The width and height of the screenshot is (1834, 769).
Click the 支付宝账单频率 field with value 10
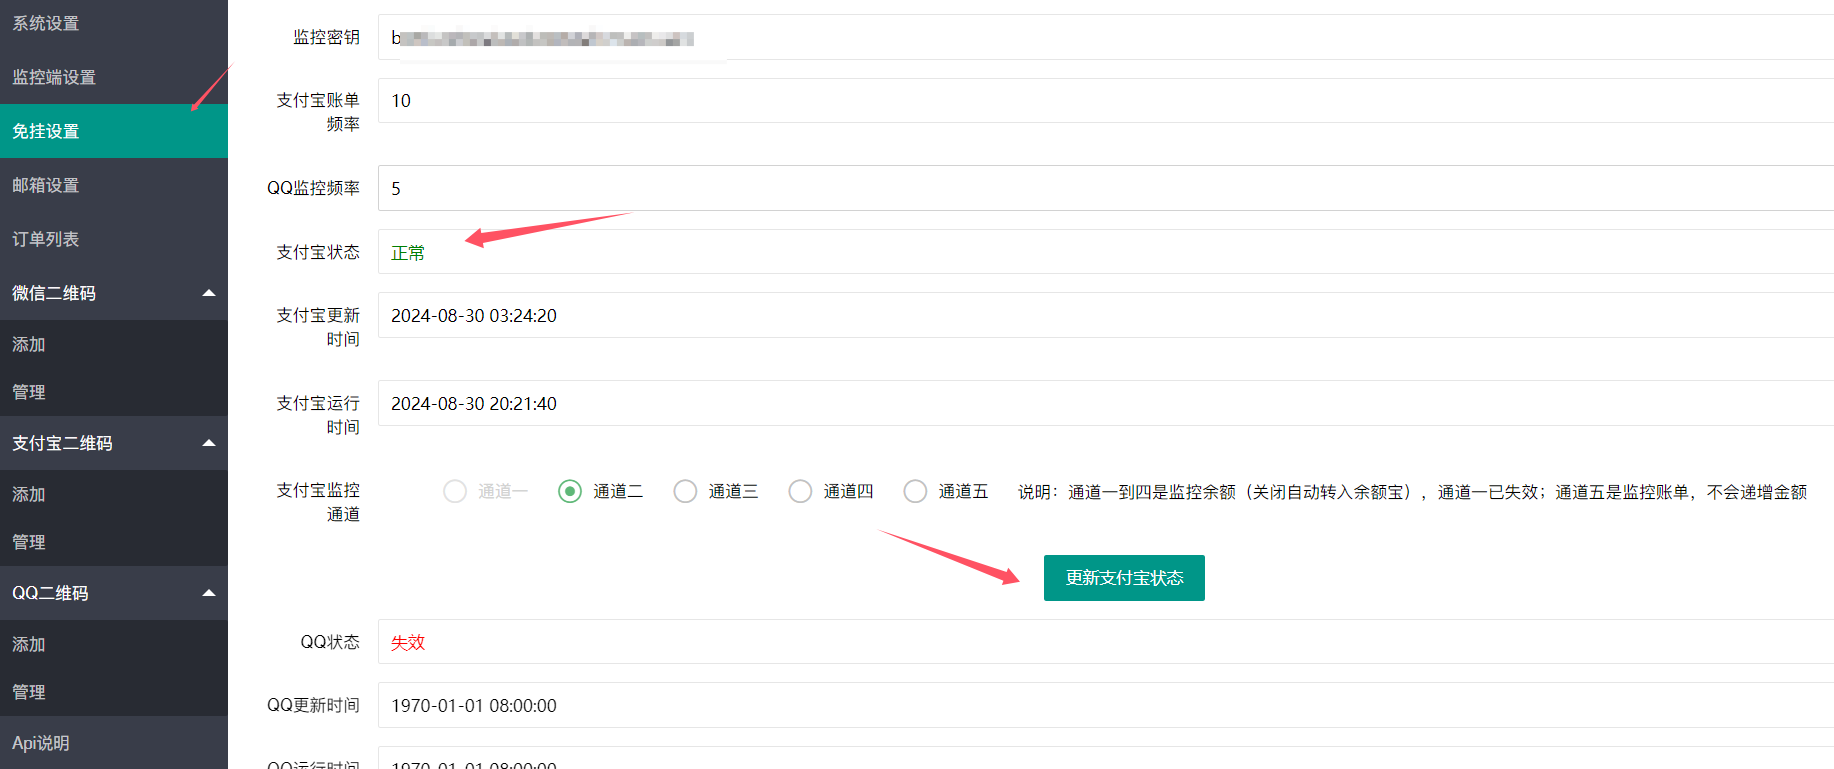(x=1106, y=100)
